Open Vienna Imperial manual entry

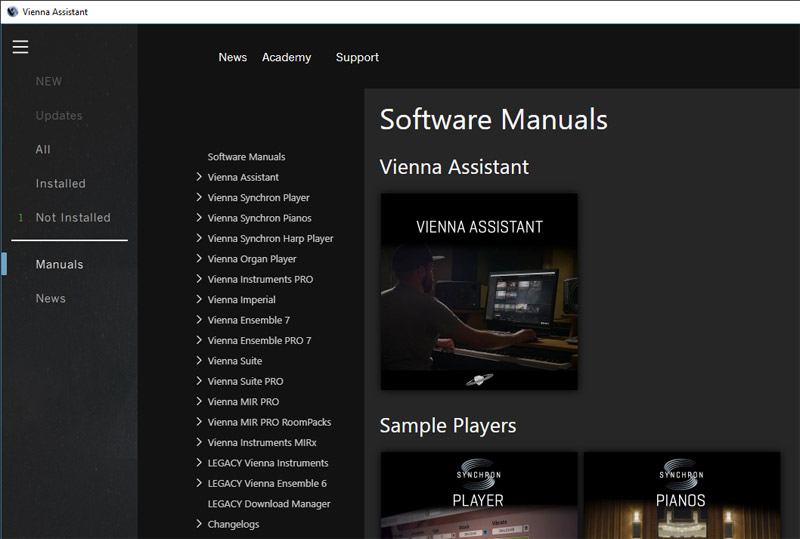(241, 300)
